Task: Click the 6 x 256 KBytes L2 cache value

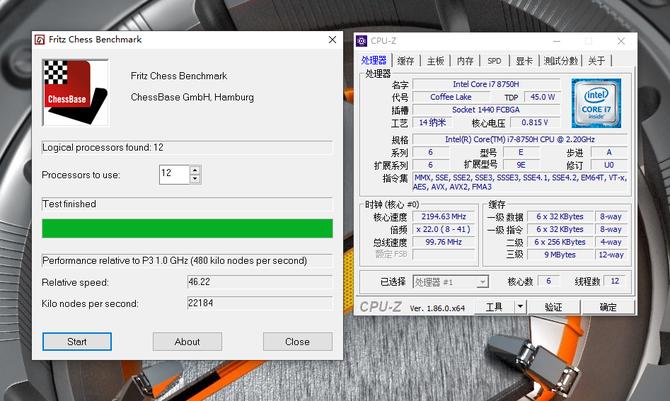Action: click(560, 242)
